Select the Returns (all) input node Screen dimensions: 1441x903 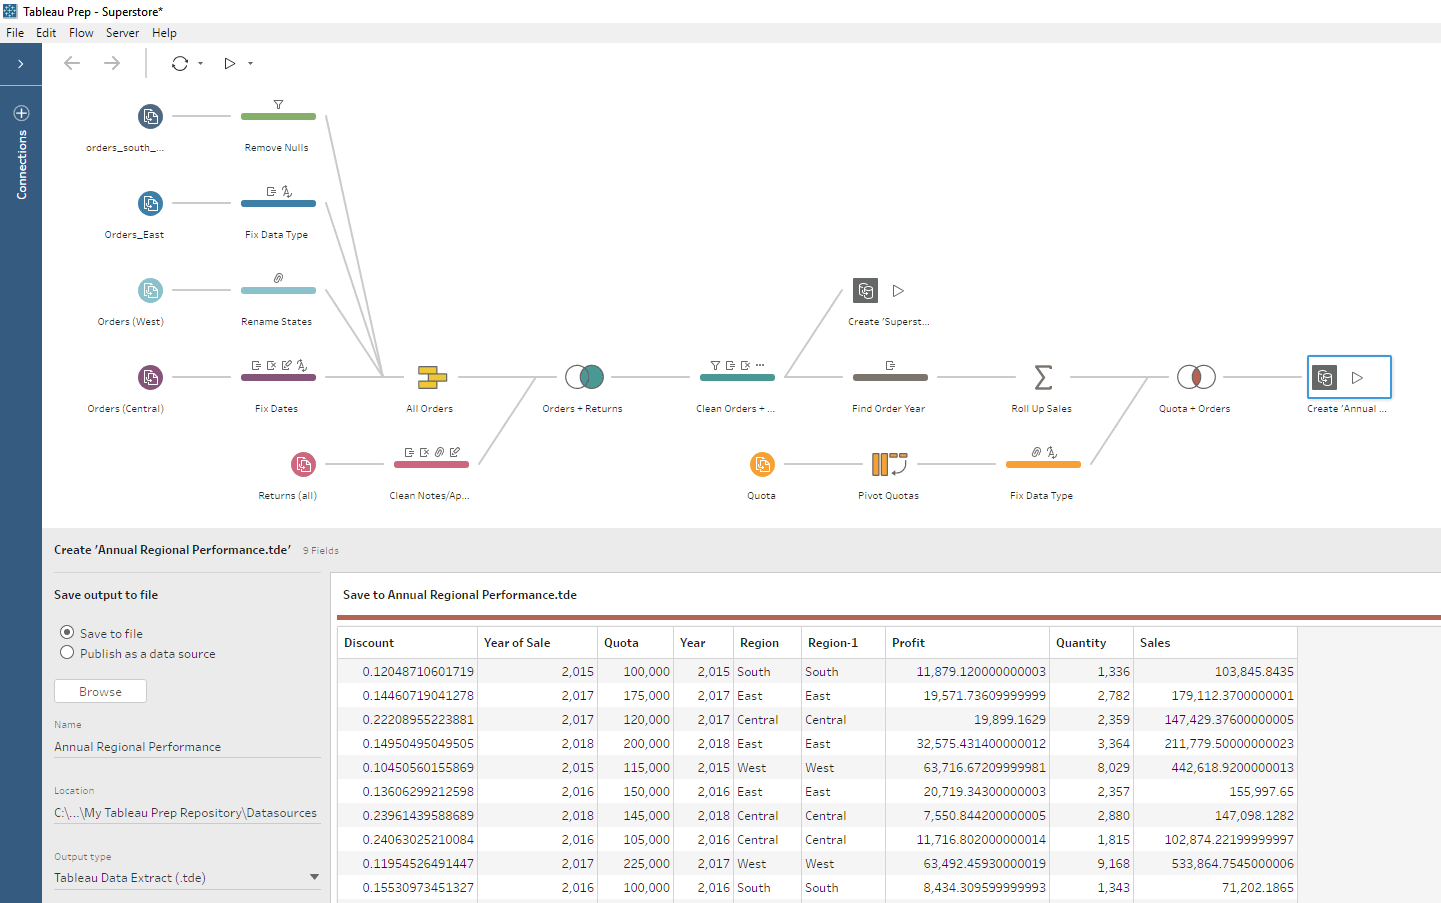(303, 464)
